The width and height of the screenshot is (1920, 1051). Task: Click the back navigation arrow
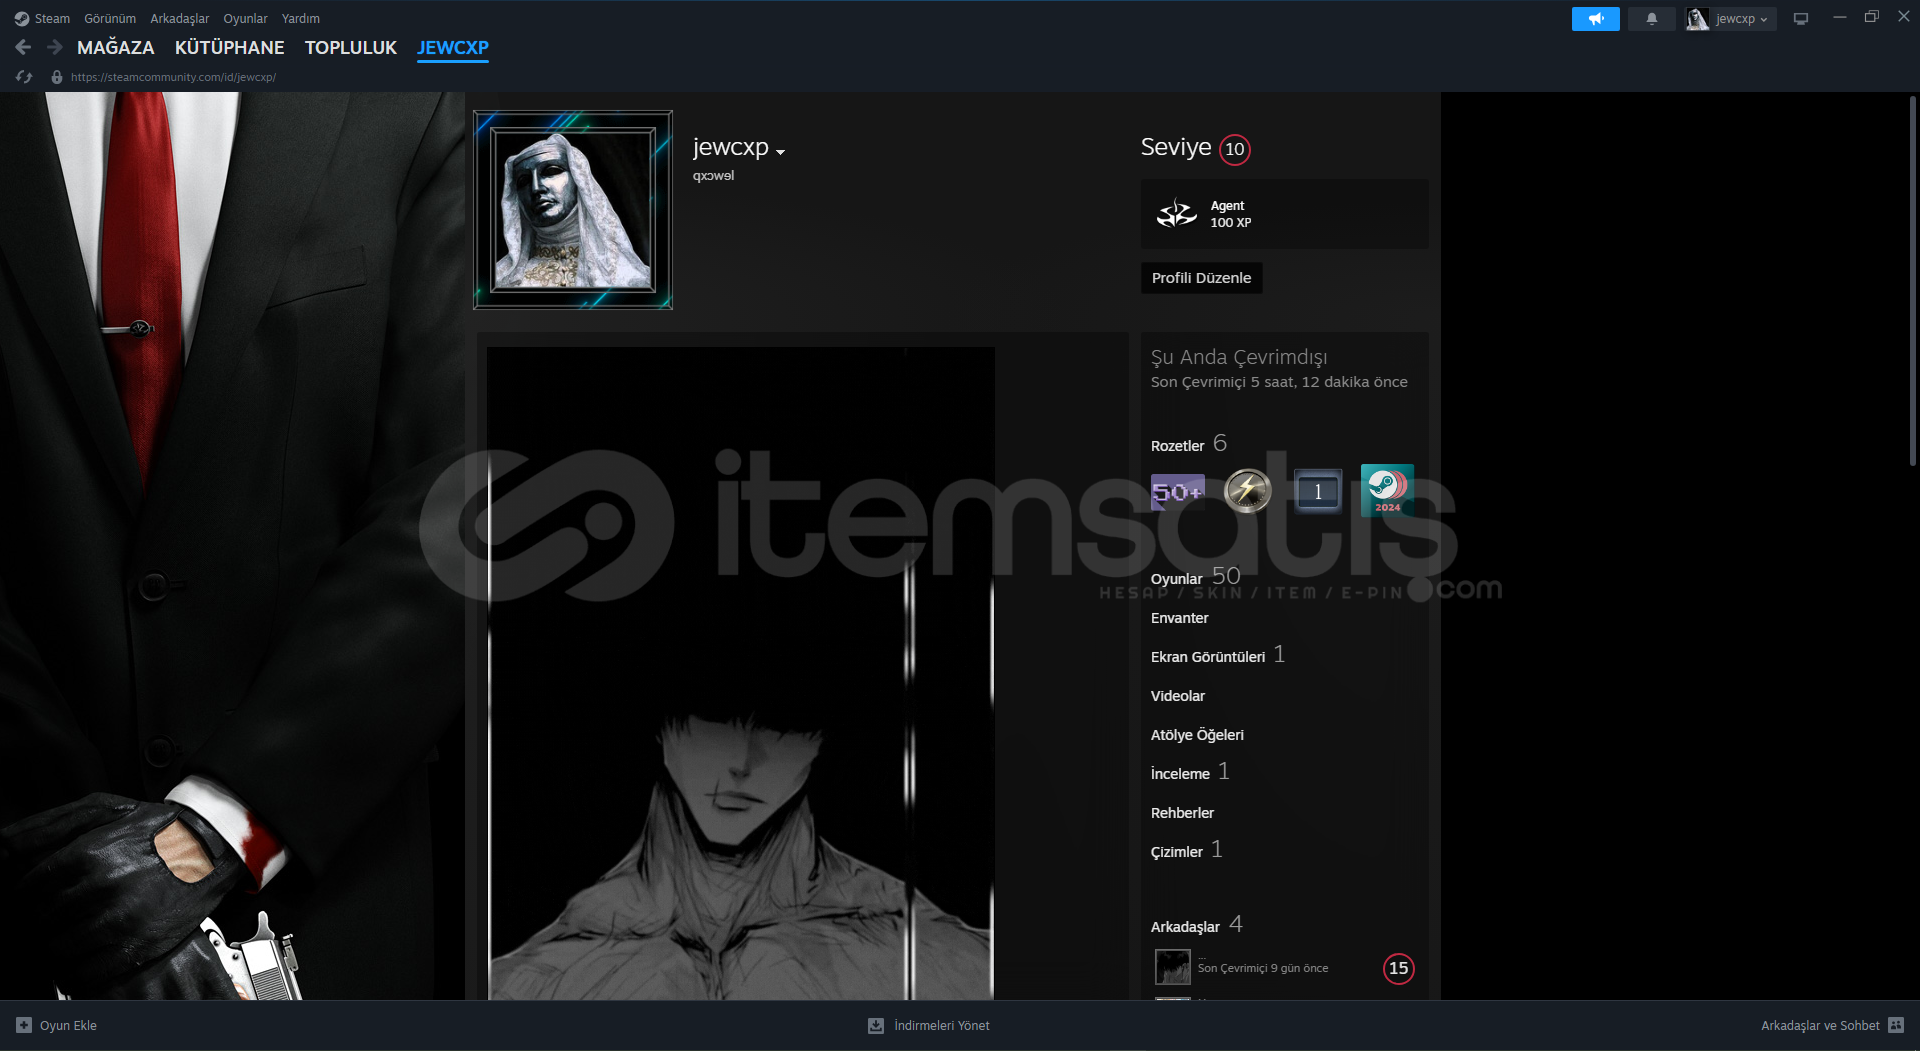tap(23, 47)
